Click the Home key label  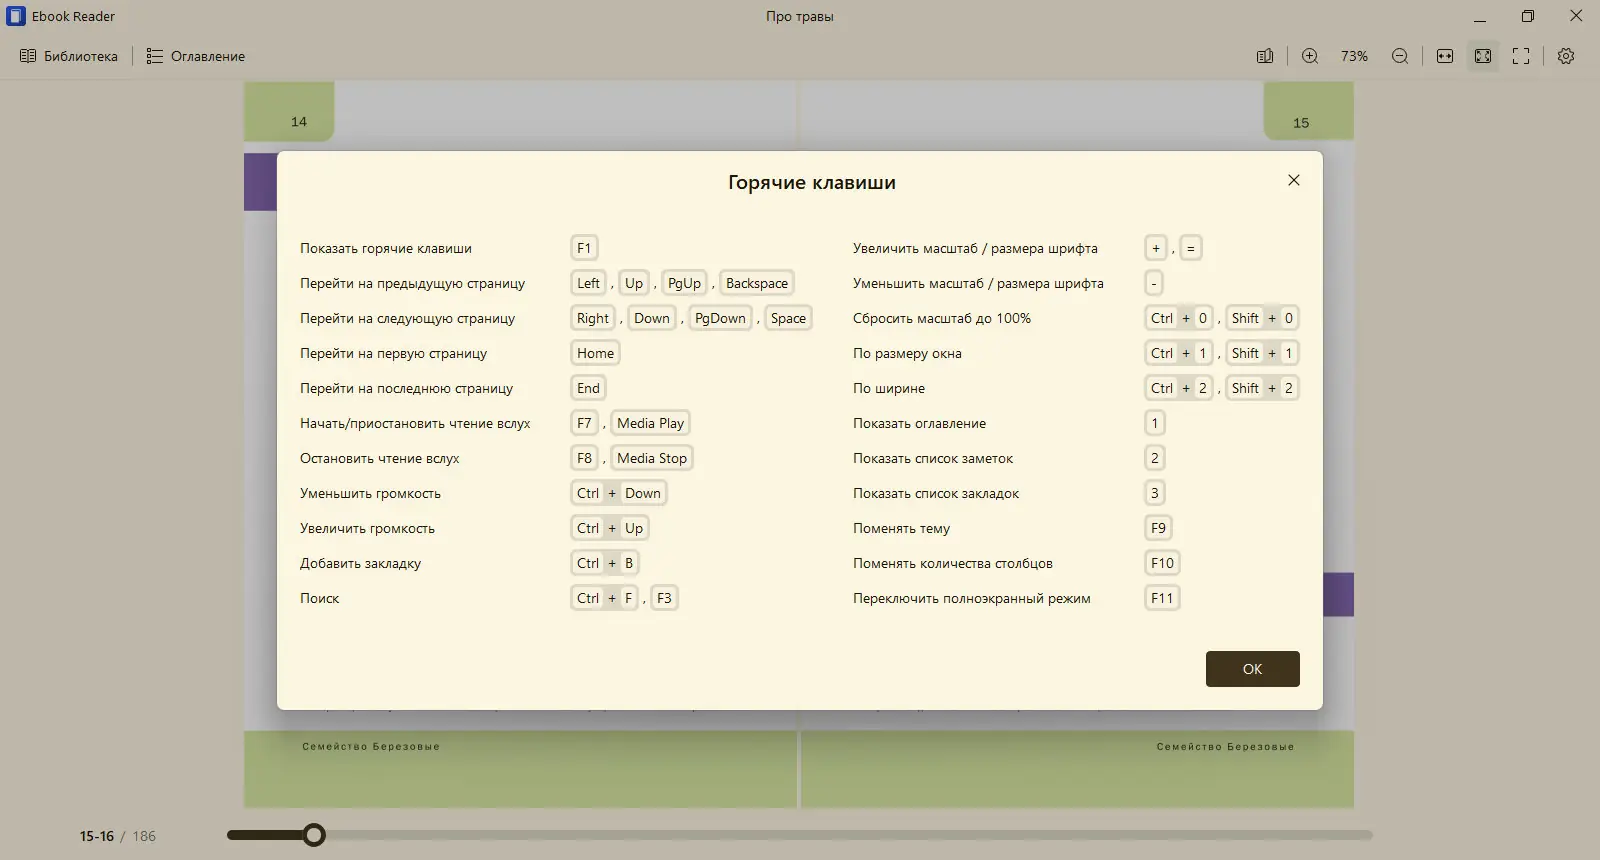(595, 353)
